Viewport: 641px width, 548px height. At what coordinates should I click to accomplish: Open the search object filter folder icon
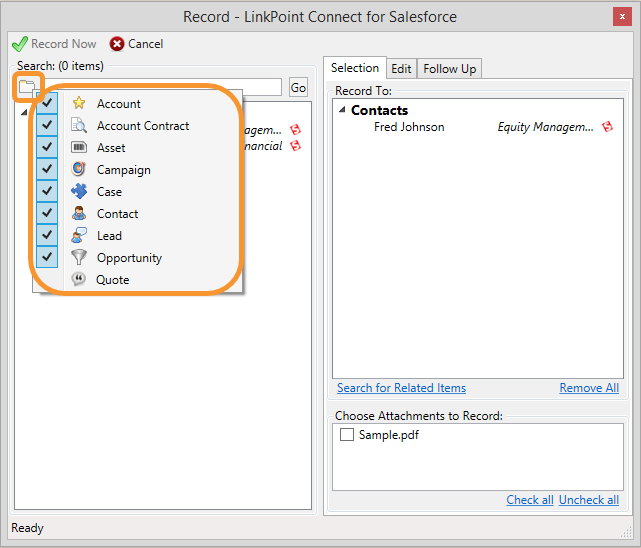point(27,87)
